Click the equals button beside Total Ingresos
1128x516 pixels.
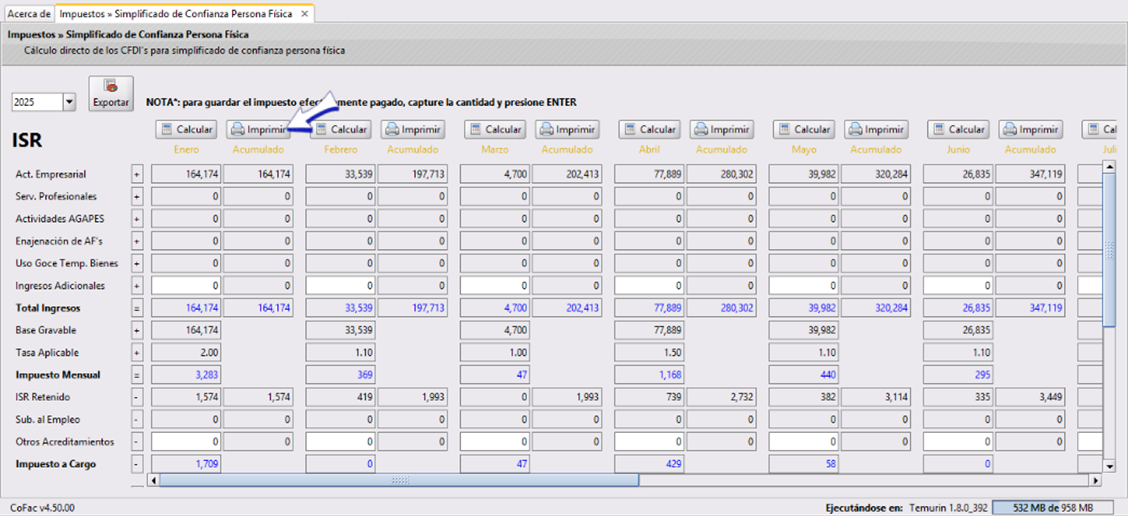tap(137, 308)
